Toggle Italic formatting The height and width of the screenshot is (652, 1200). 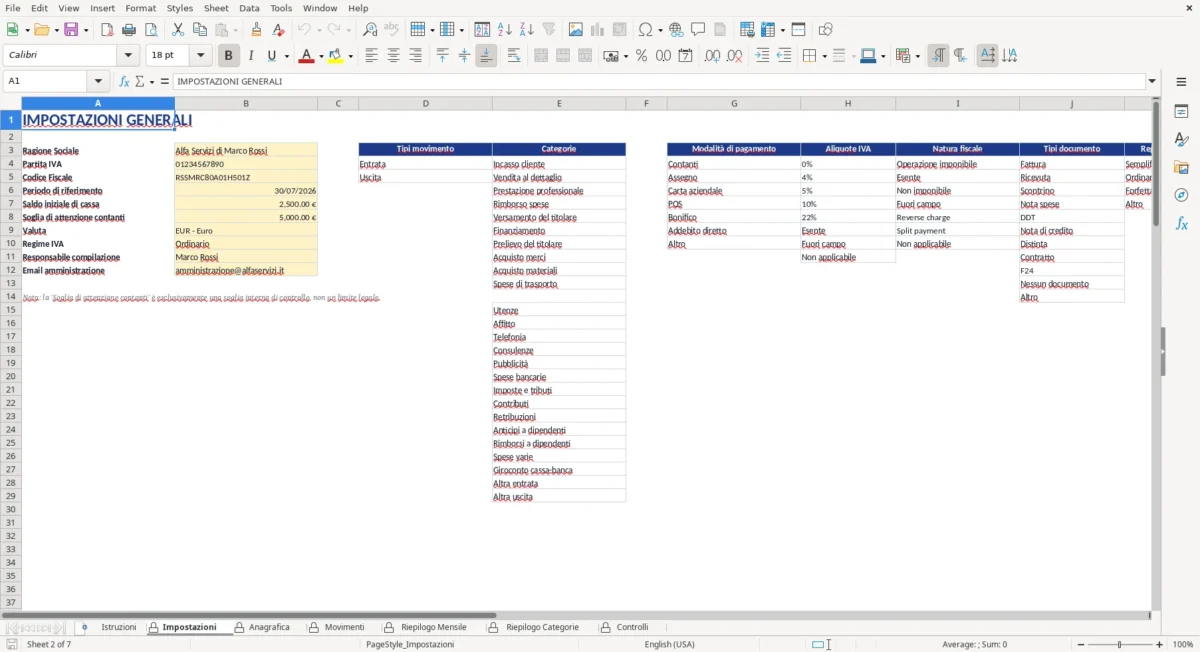pos(251,56)
